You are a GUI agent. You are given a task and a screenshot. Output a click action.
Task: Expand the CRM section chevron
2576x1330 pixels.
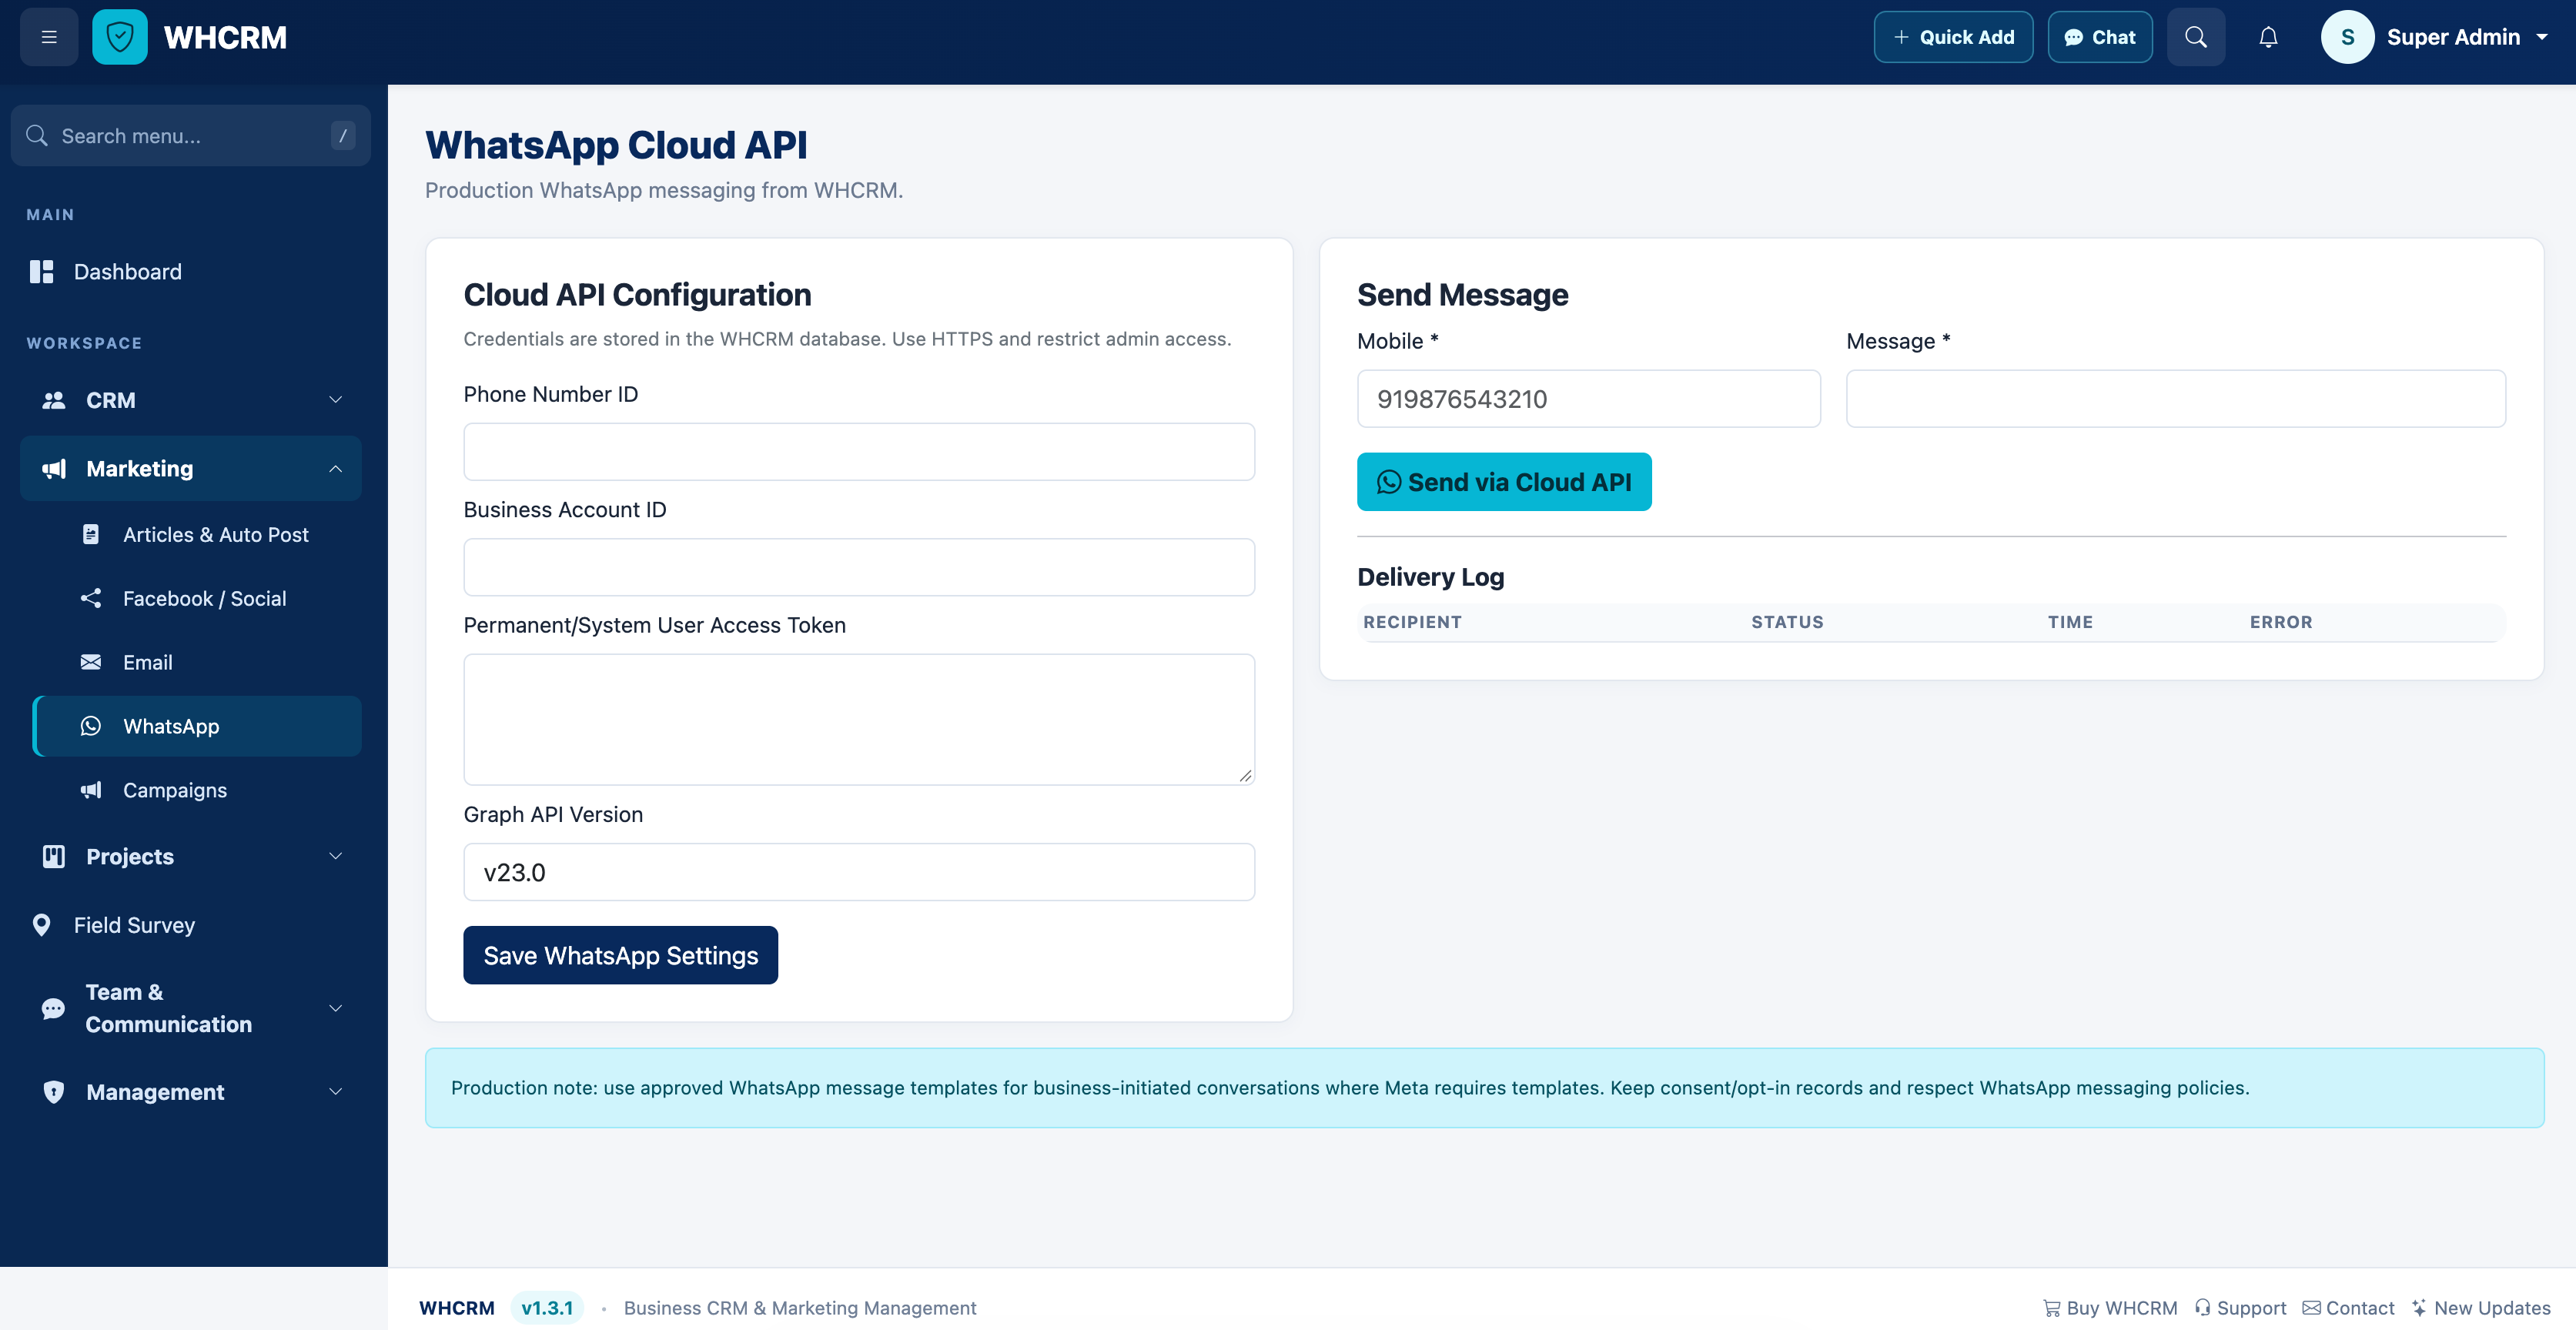pos(336,400)
